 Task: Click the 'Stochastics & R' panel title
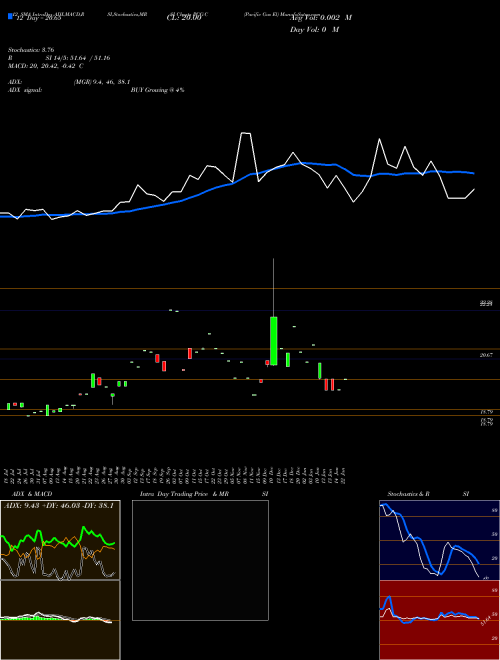(409, 494)
